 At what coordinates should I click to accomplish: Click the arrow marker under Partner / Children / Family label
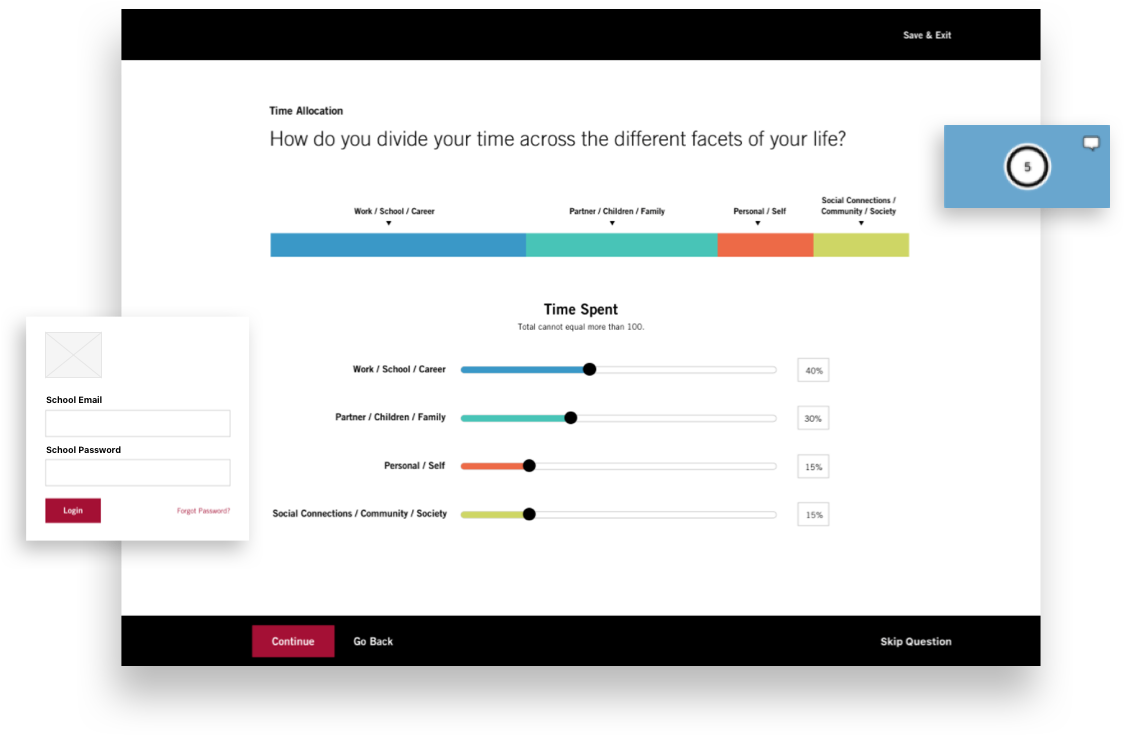click(x=612, y=223)
